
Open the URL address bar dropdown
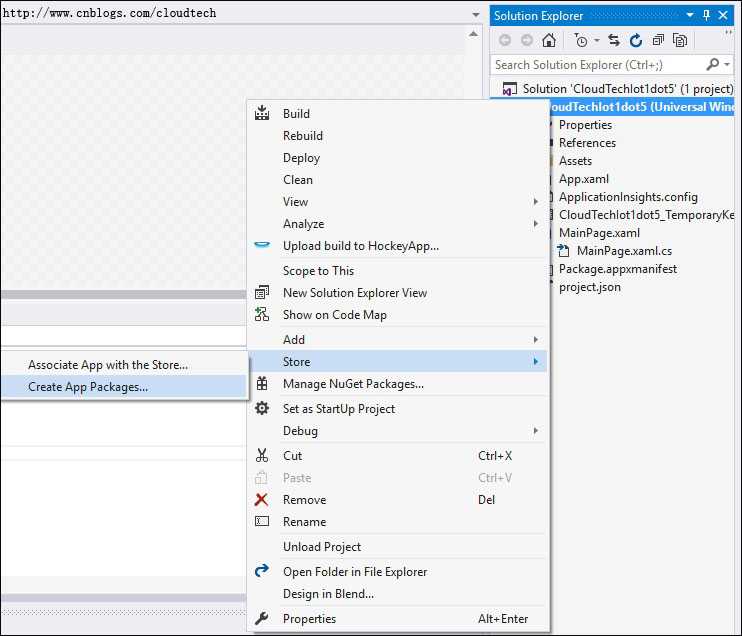coord(476,15)
